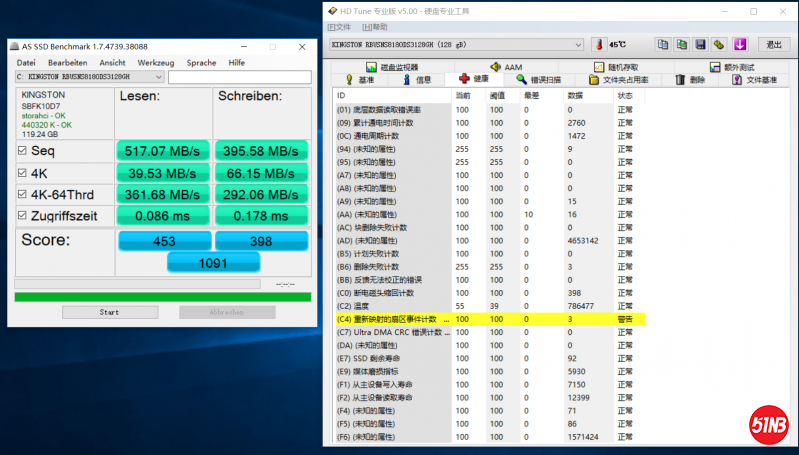Open the 删除 erase tab
This screenshot has width=799, height=455.
tap(690, 79)
